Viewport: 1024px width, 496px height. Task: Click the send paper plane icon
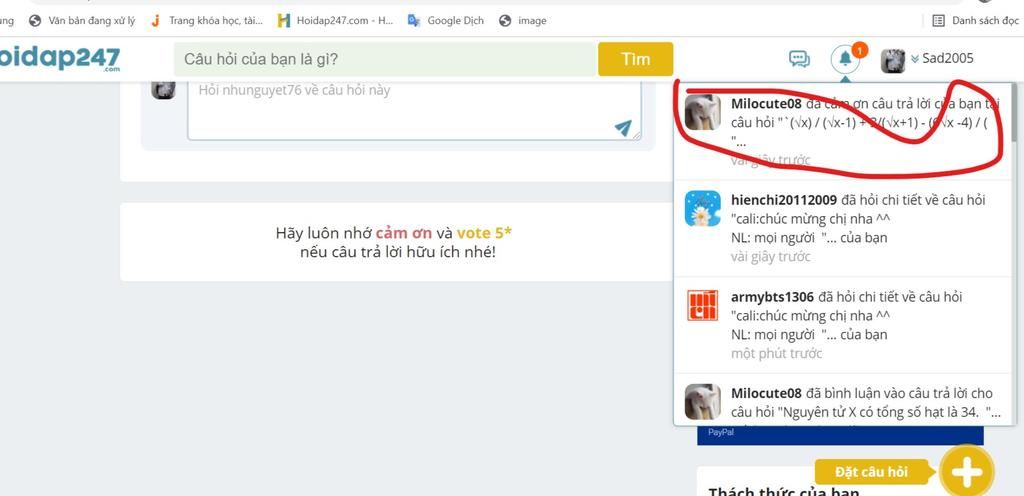(x=623, y=127)
